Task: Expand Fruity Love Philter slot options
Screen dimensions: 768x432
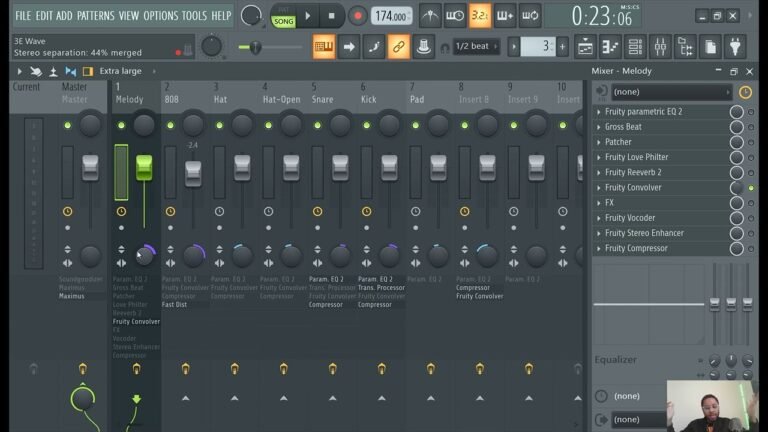Action: [599, 158]
